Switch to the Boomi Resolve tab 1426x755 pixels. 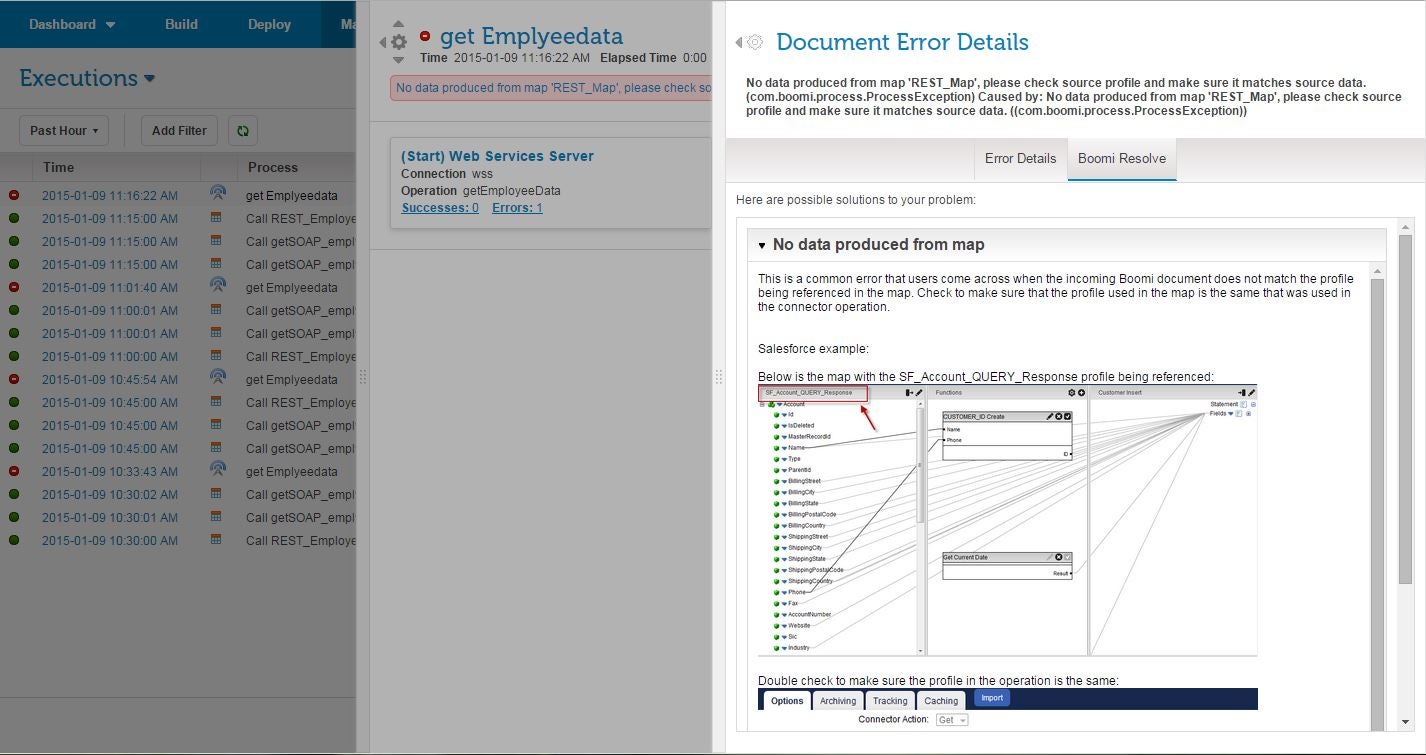1122,158
